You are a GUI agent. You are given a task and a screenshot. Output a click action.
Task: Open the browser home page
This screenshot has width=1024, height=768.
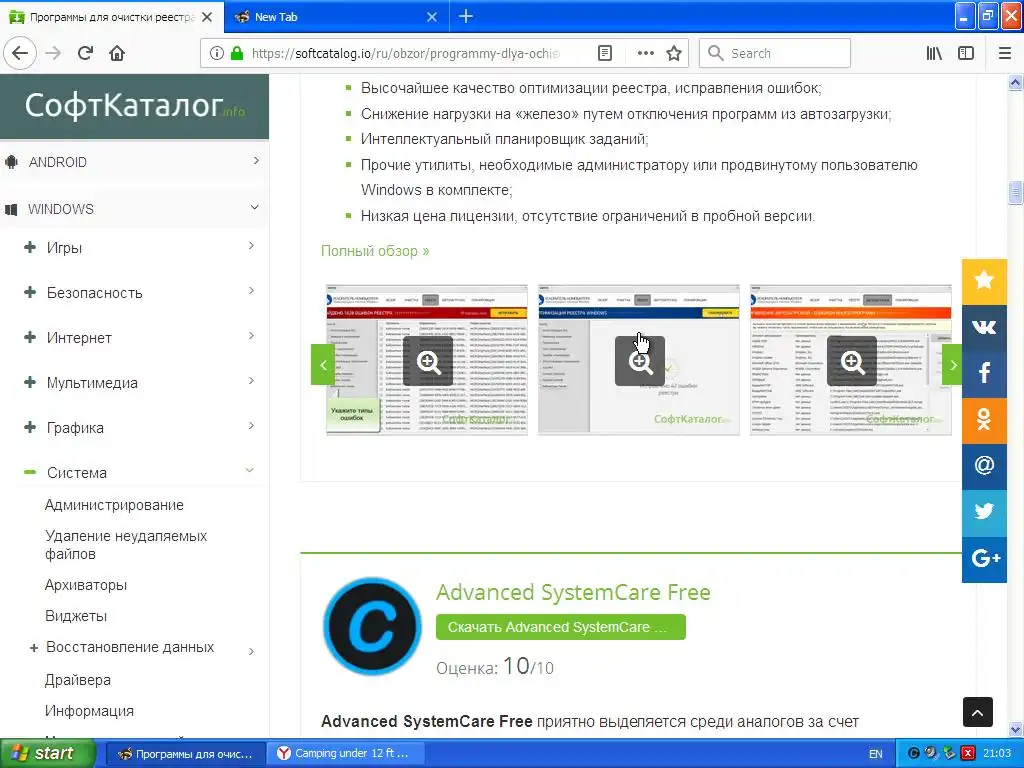click(x=117, y=53)
